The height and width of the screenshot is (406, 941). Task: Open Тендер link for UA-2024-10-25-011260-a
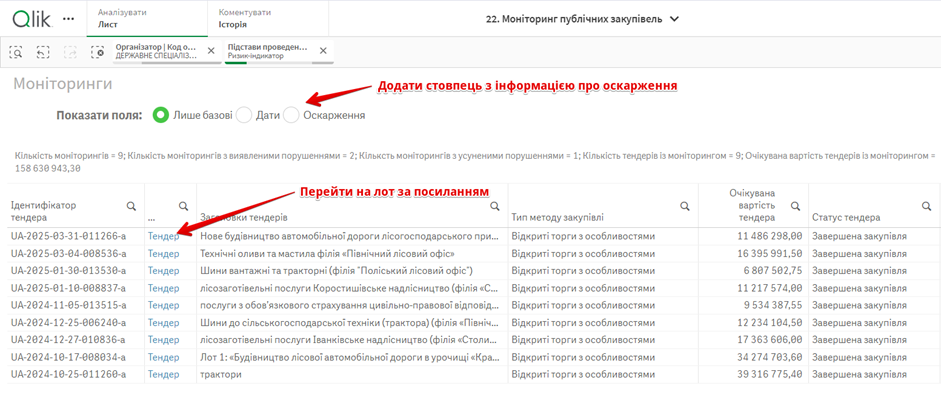163,374
